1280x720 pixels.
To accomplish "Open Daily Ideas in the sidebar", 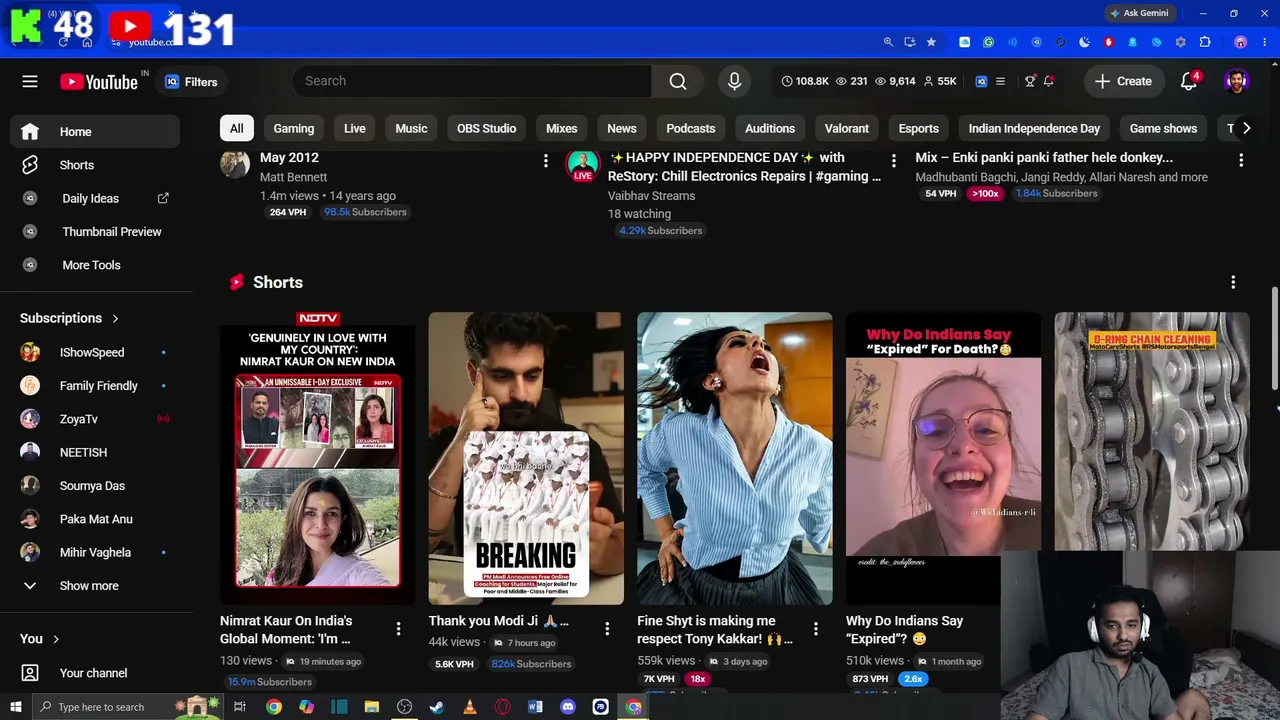I will (95, 198).
